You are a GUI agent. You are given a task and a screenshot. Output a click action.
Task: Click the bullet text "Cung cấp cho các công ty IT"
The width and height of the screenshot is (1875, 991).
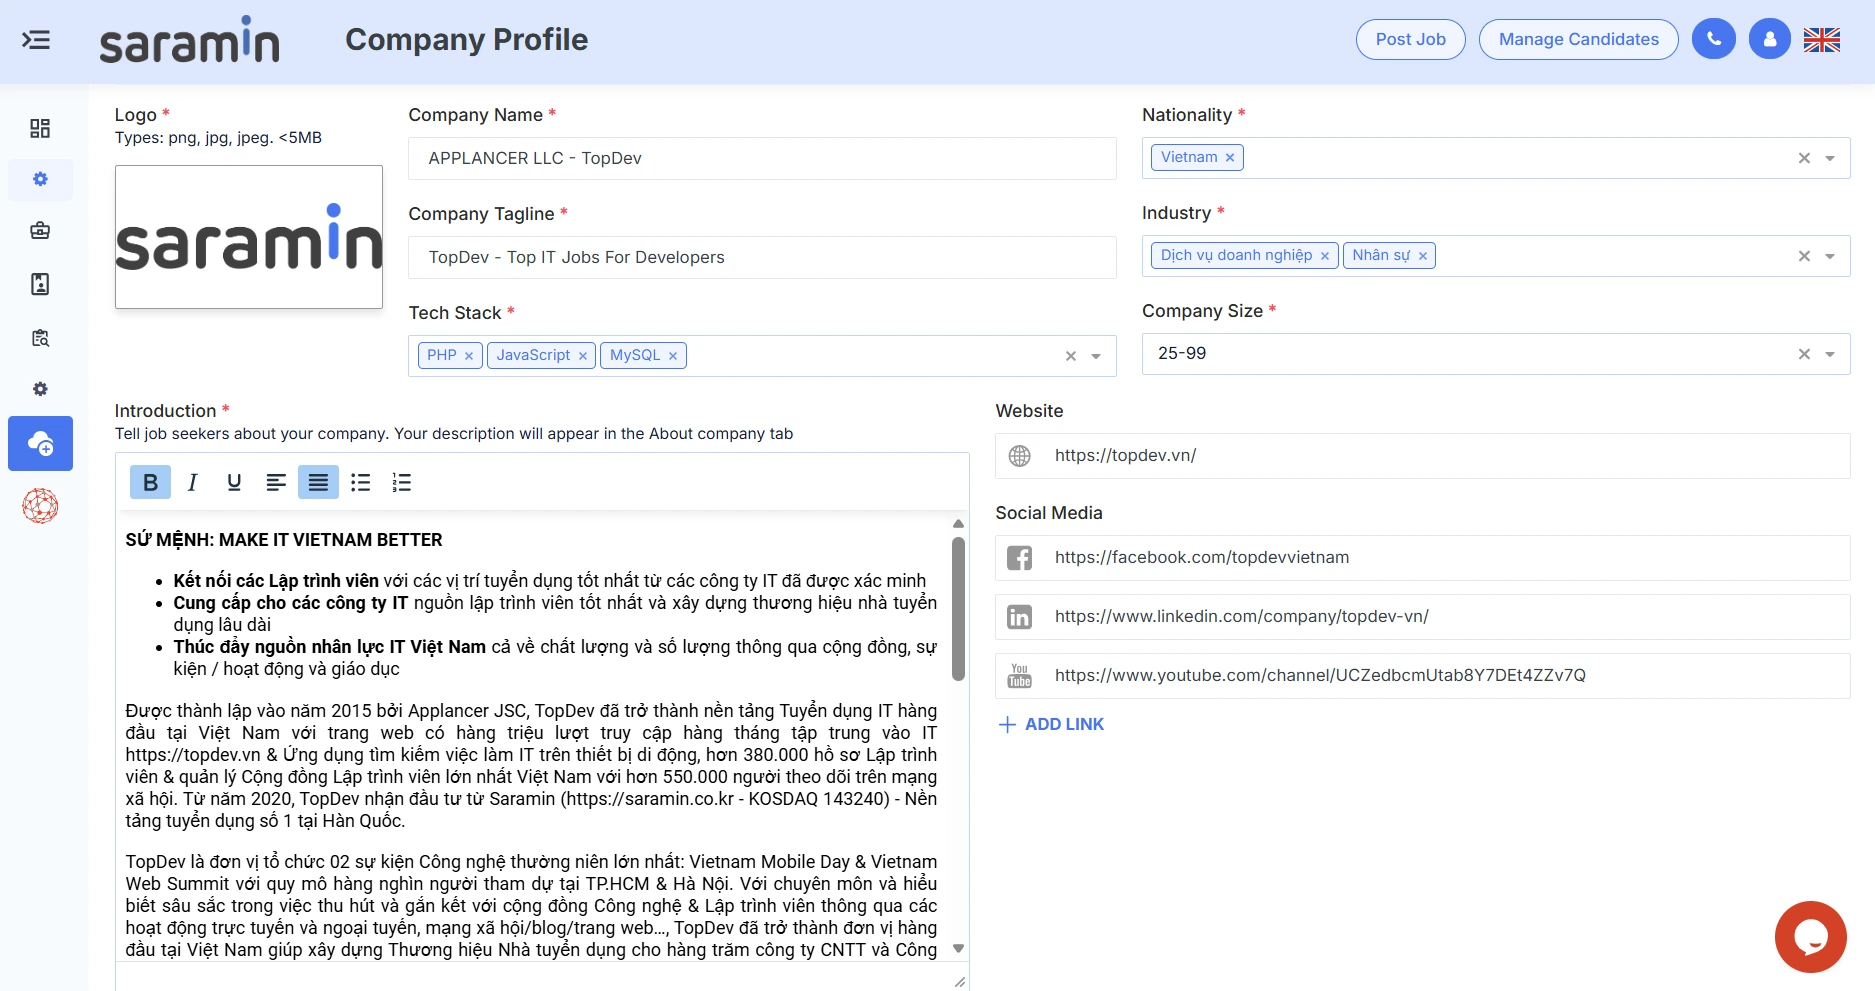(291, 603)
